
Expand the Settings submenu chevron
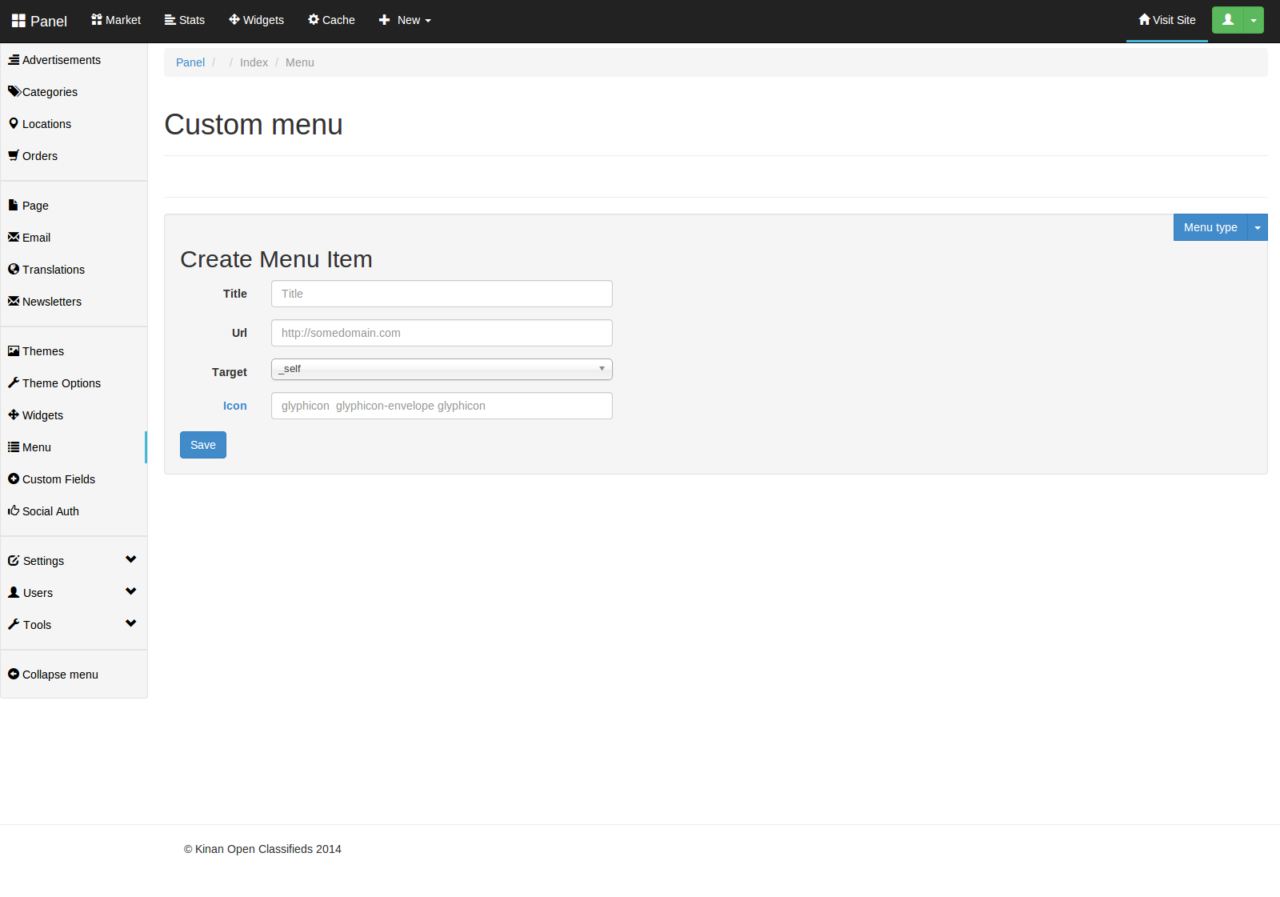coord(131,560)
